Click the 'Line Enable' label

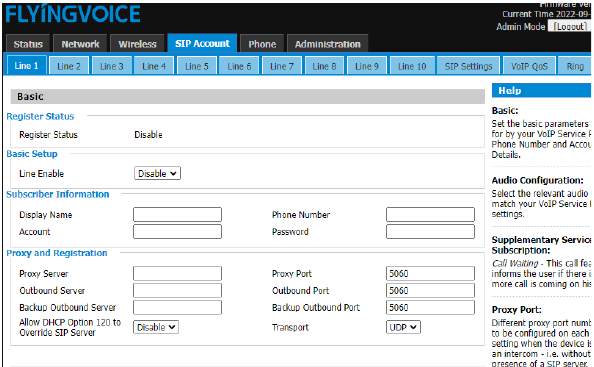(42, 174)
